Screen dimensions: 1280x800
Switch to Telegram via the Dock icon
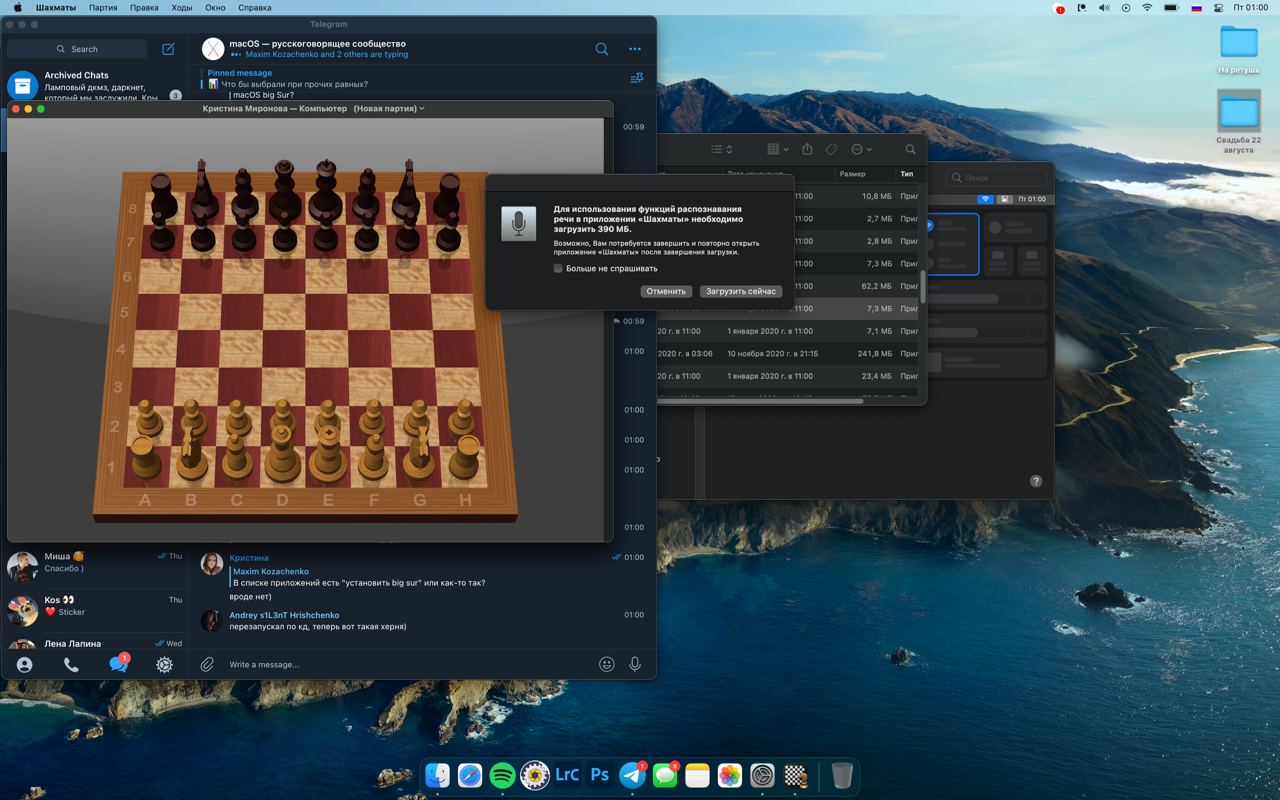tap(632, 775)
